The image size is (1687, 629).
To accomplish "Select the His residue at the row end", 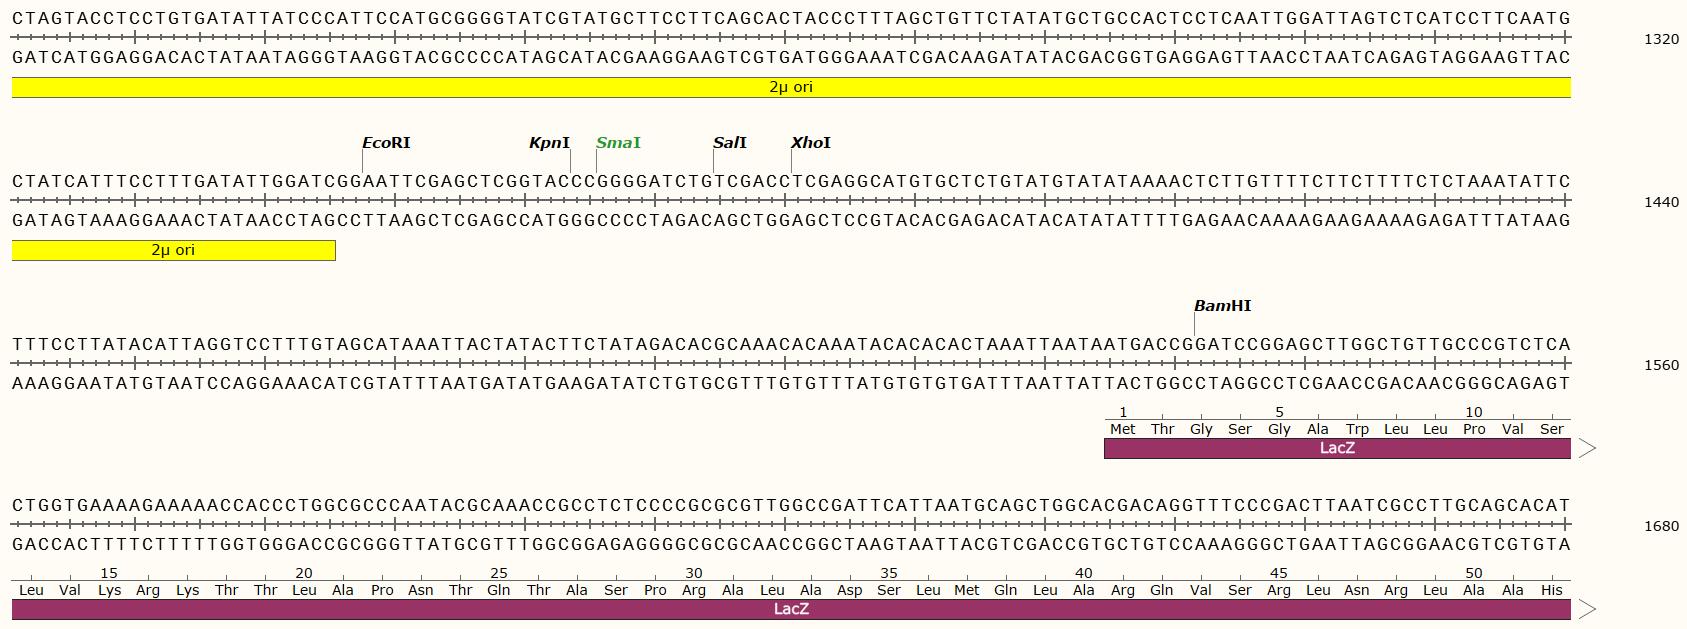I will click(x=1552, y=590).
